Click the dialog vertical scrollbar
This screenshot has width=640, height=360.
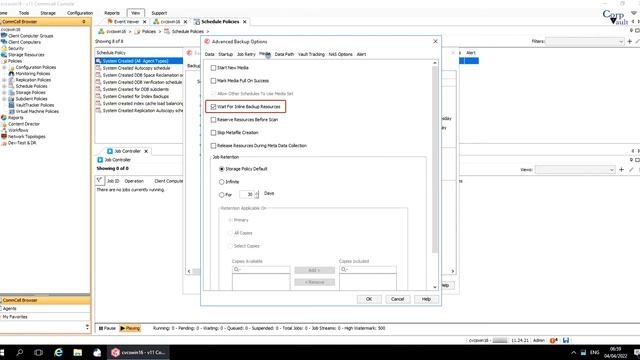click(435, 159)
